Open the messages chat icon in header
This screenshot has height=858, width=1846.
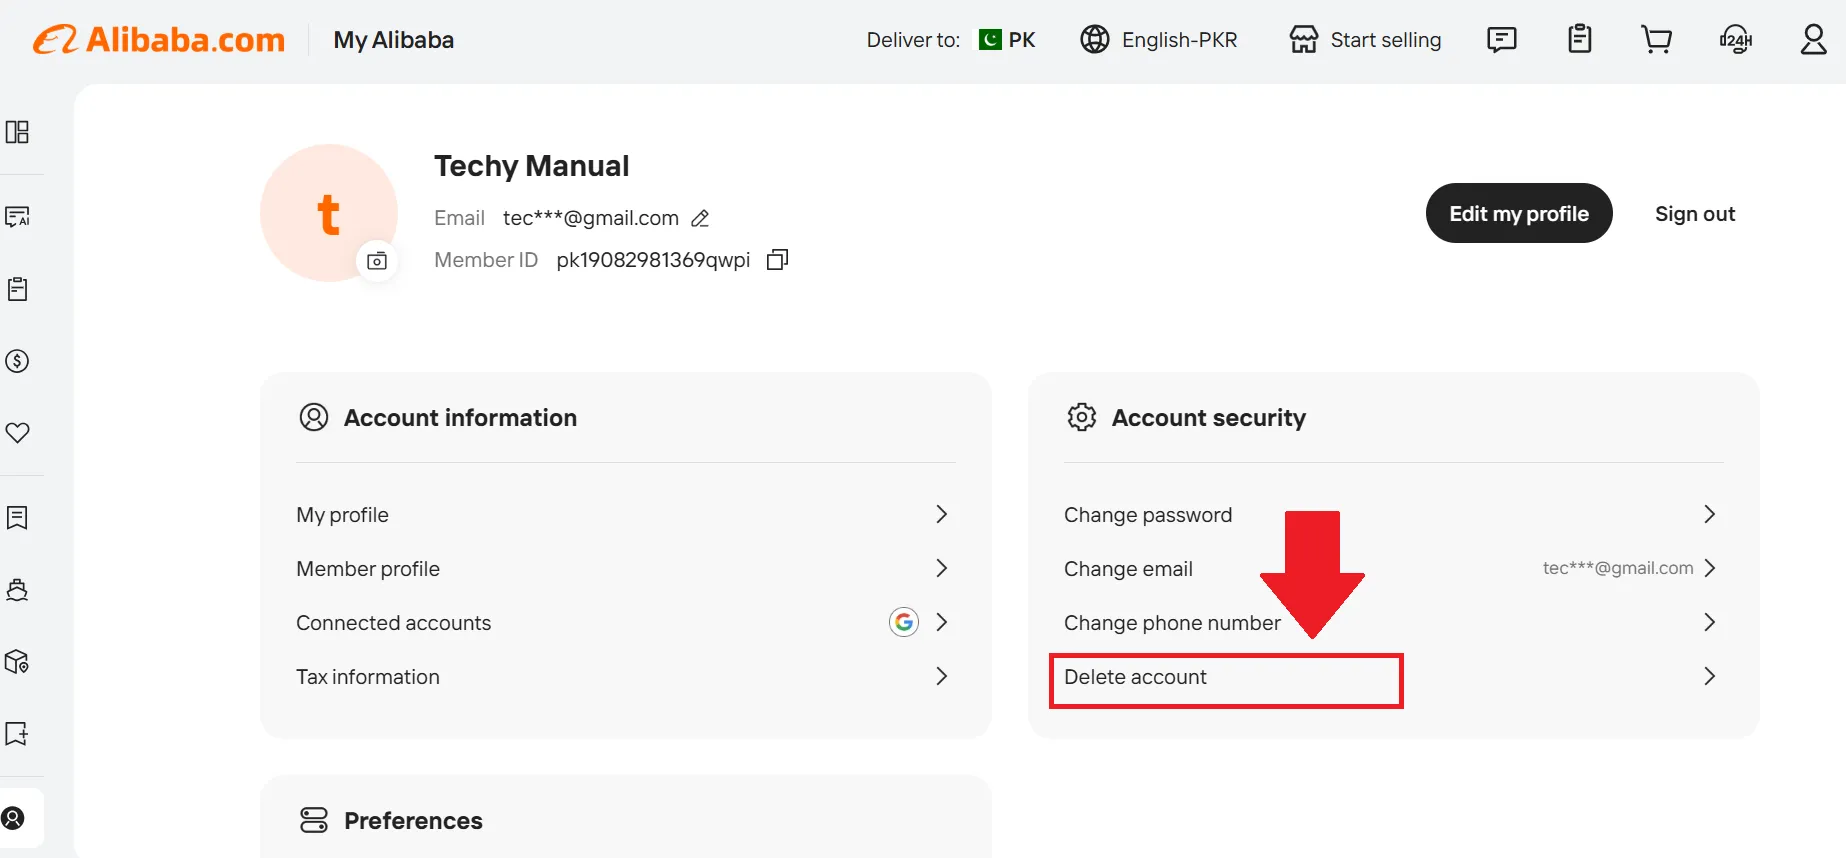(x=1502, y=40)
